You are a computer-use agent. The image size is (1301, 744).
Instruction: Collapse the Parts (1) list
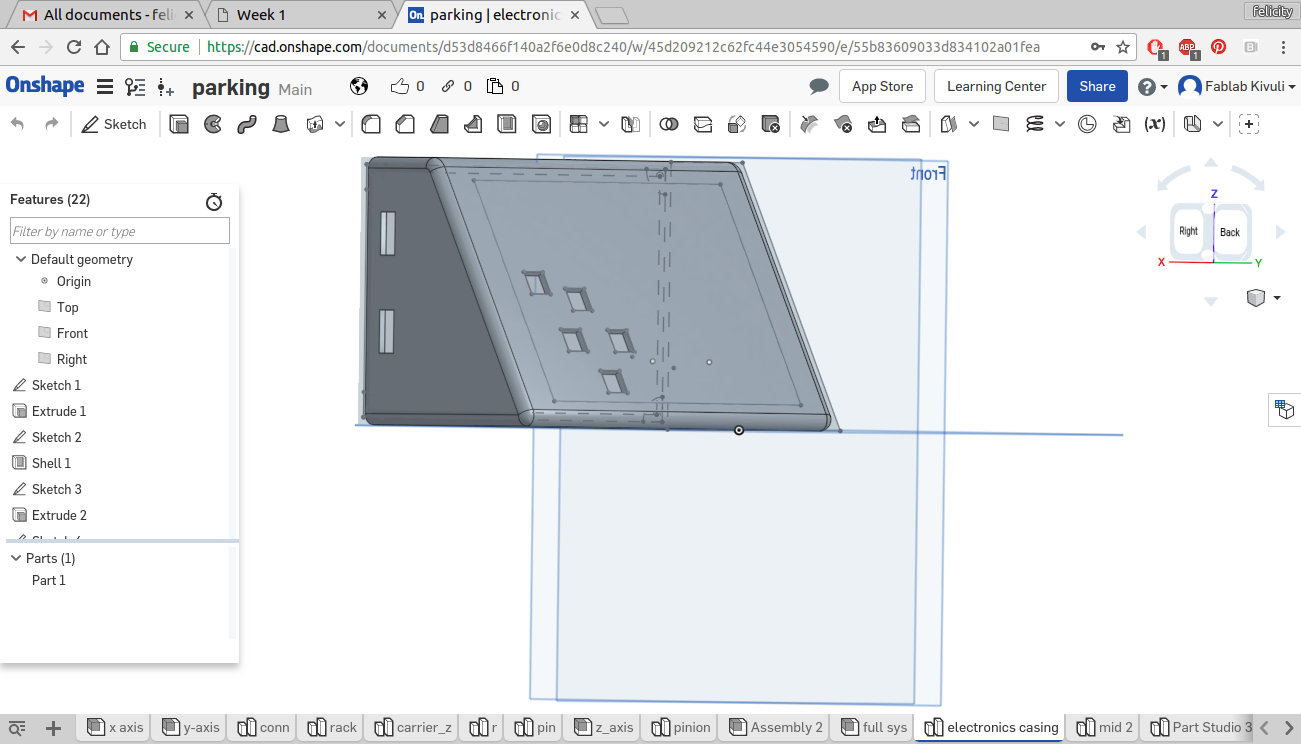[x=16, y=558]
